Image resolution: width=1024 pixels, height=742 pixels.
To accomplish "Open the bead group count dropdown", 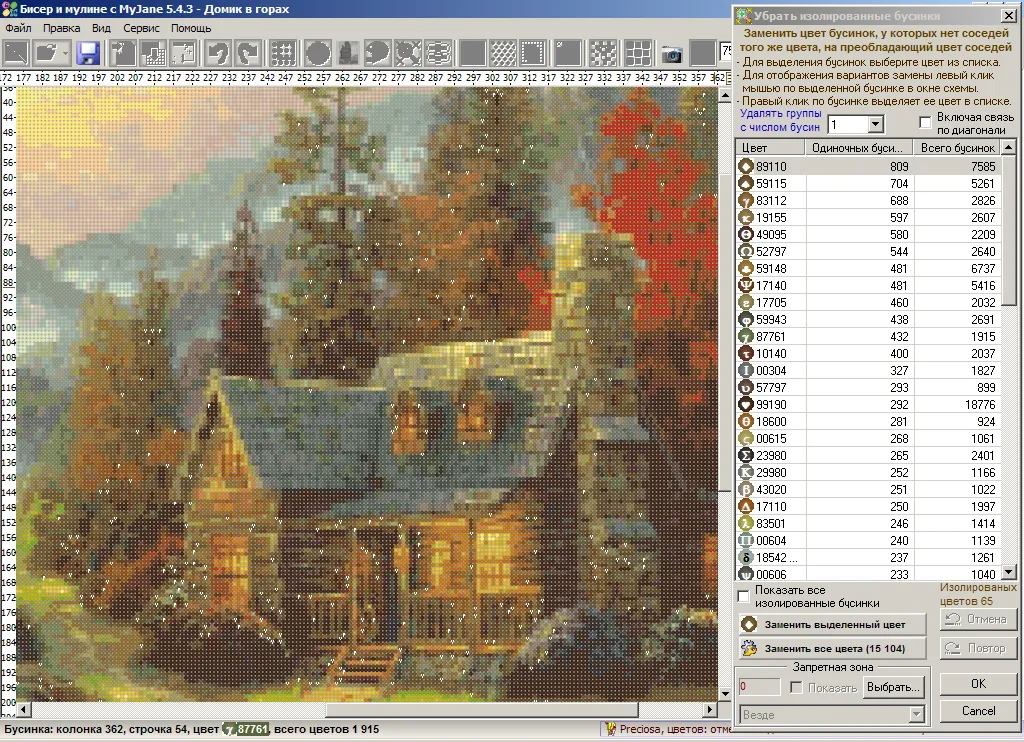I will [875, 123].
